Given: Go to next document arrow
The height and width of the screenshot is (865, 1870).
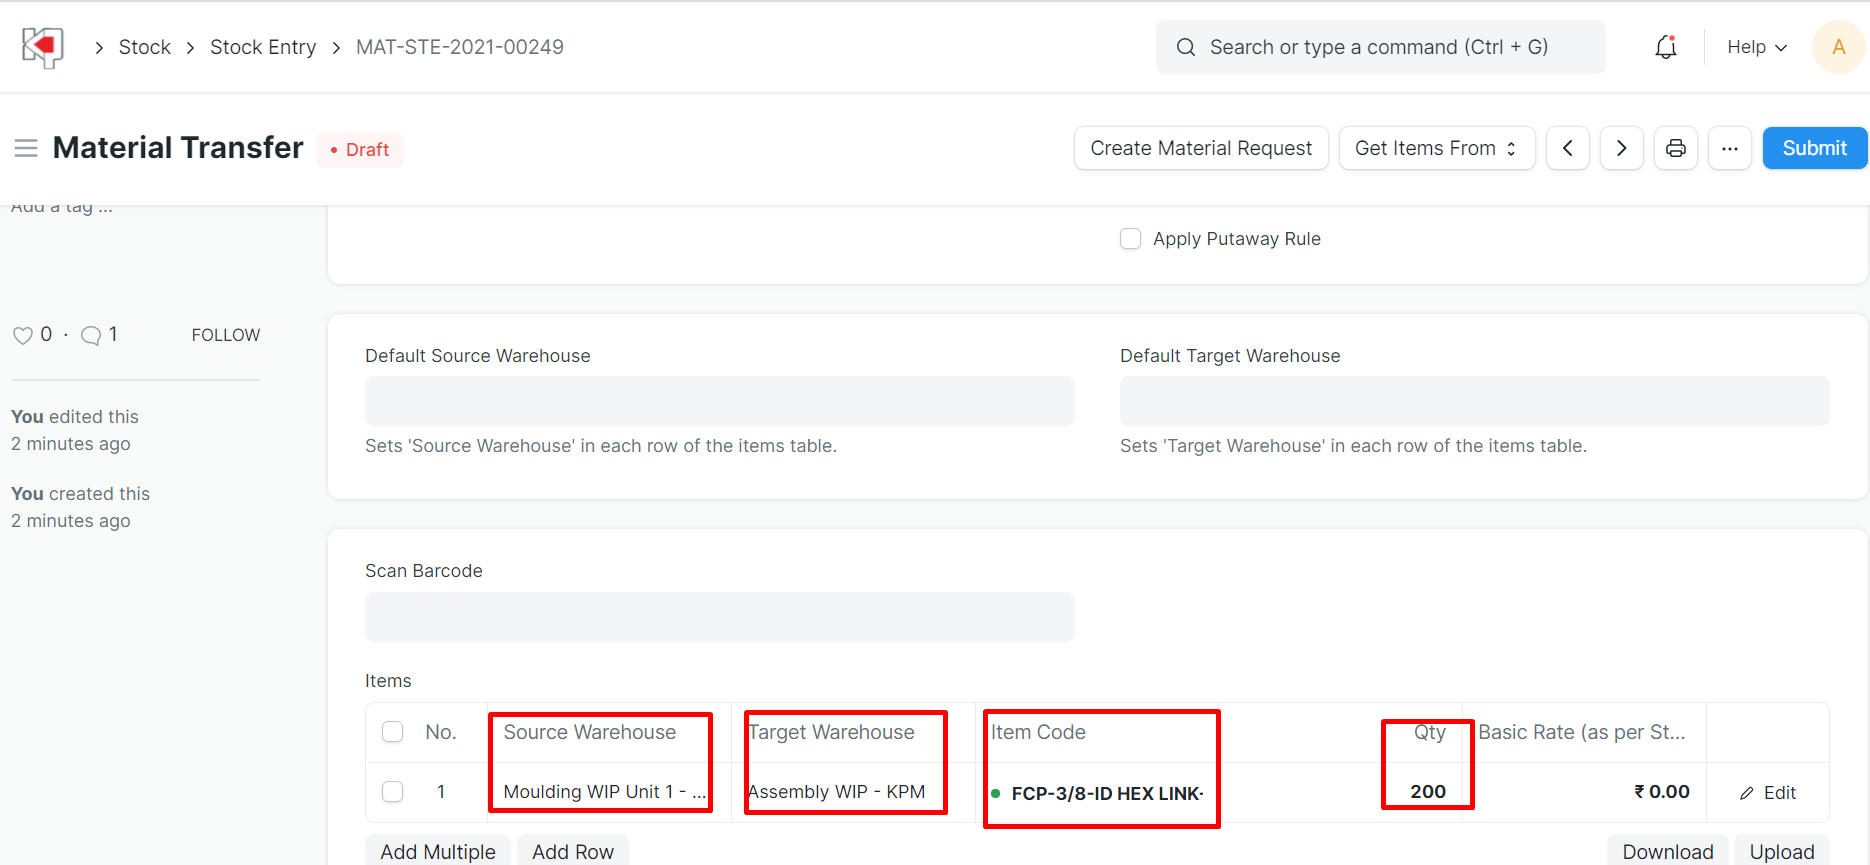Looking at the screenshot, I should click(1621, 148).
